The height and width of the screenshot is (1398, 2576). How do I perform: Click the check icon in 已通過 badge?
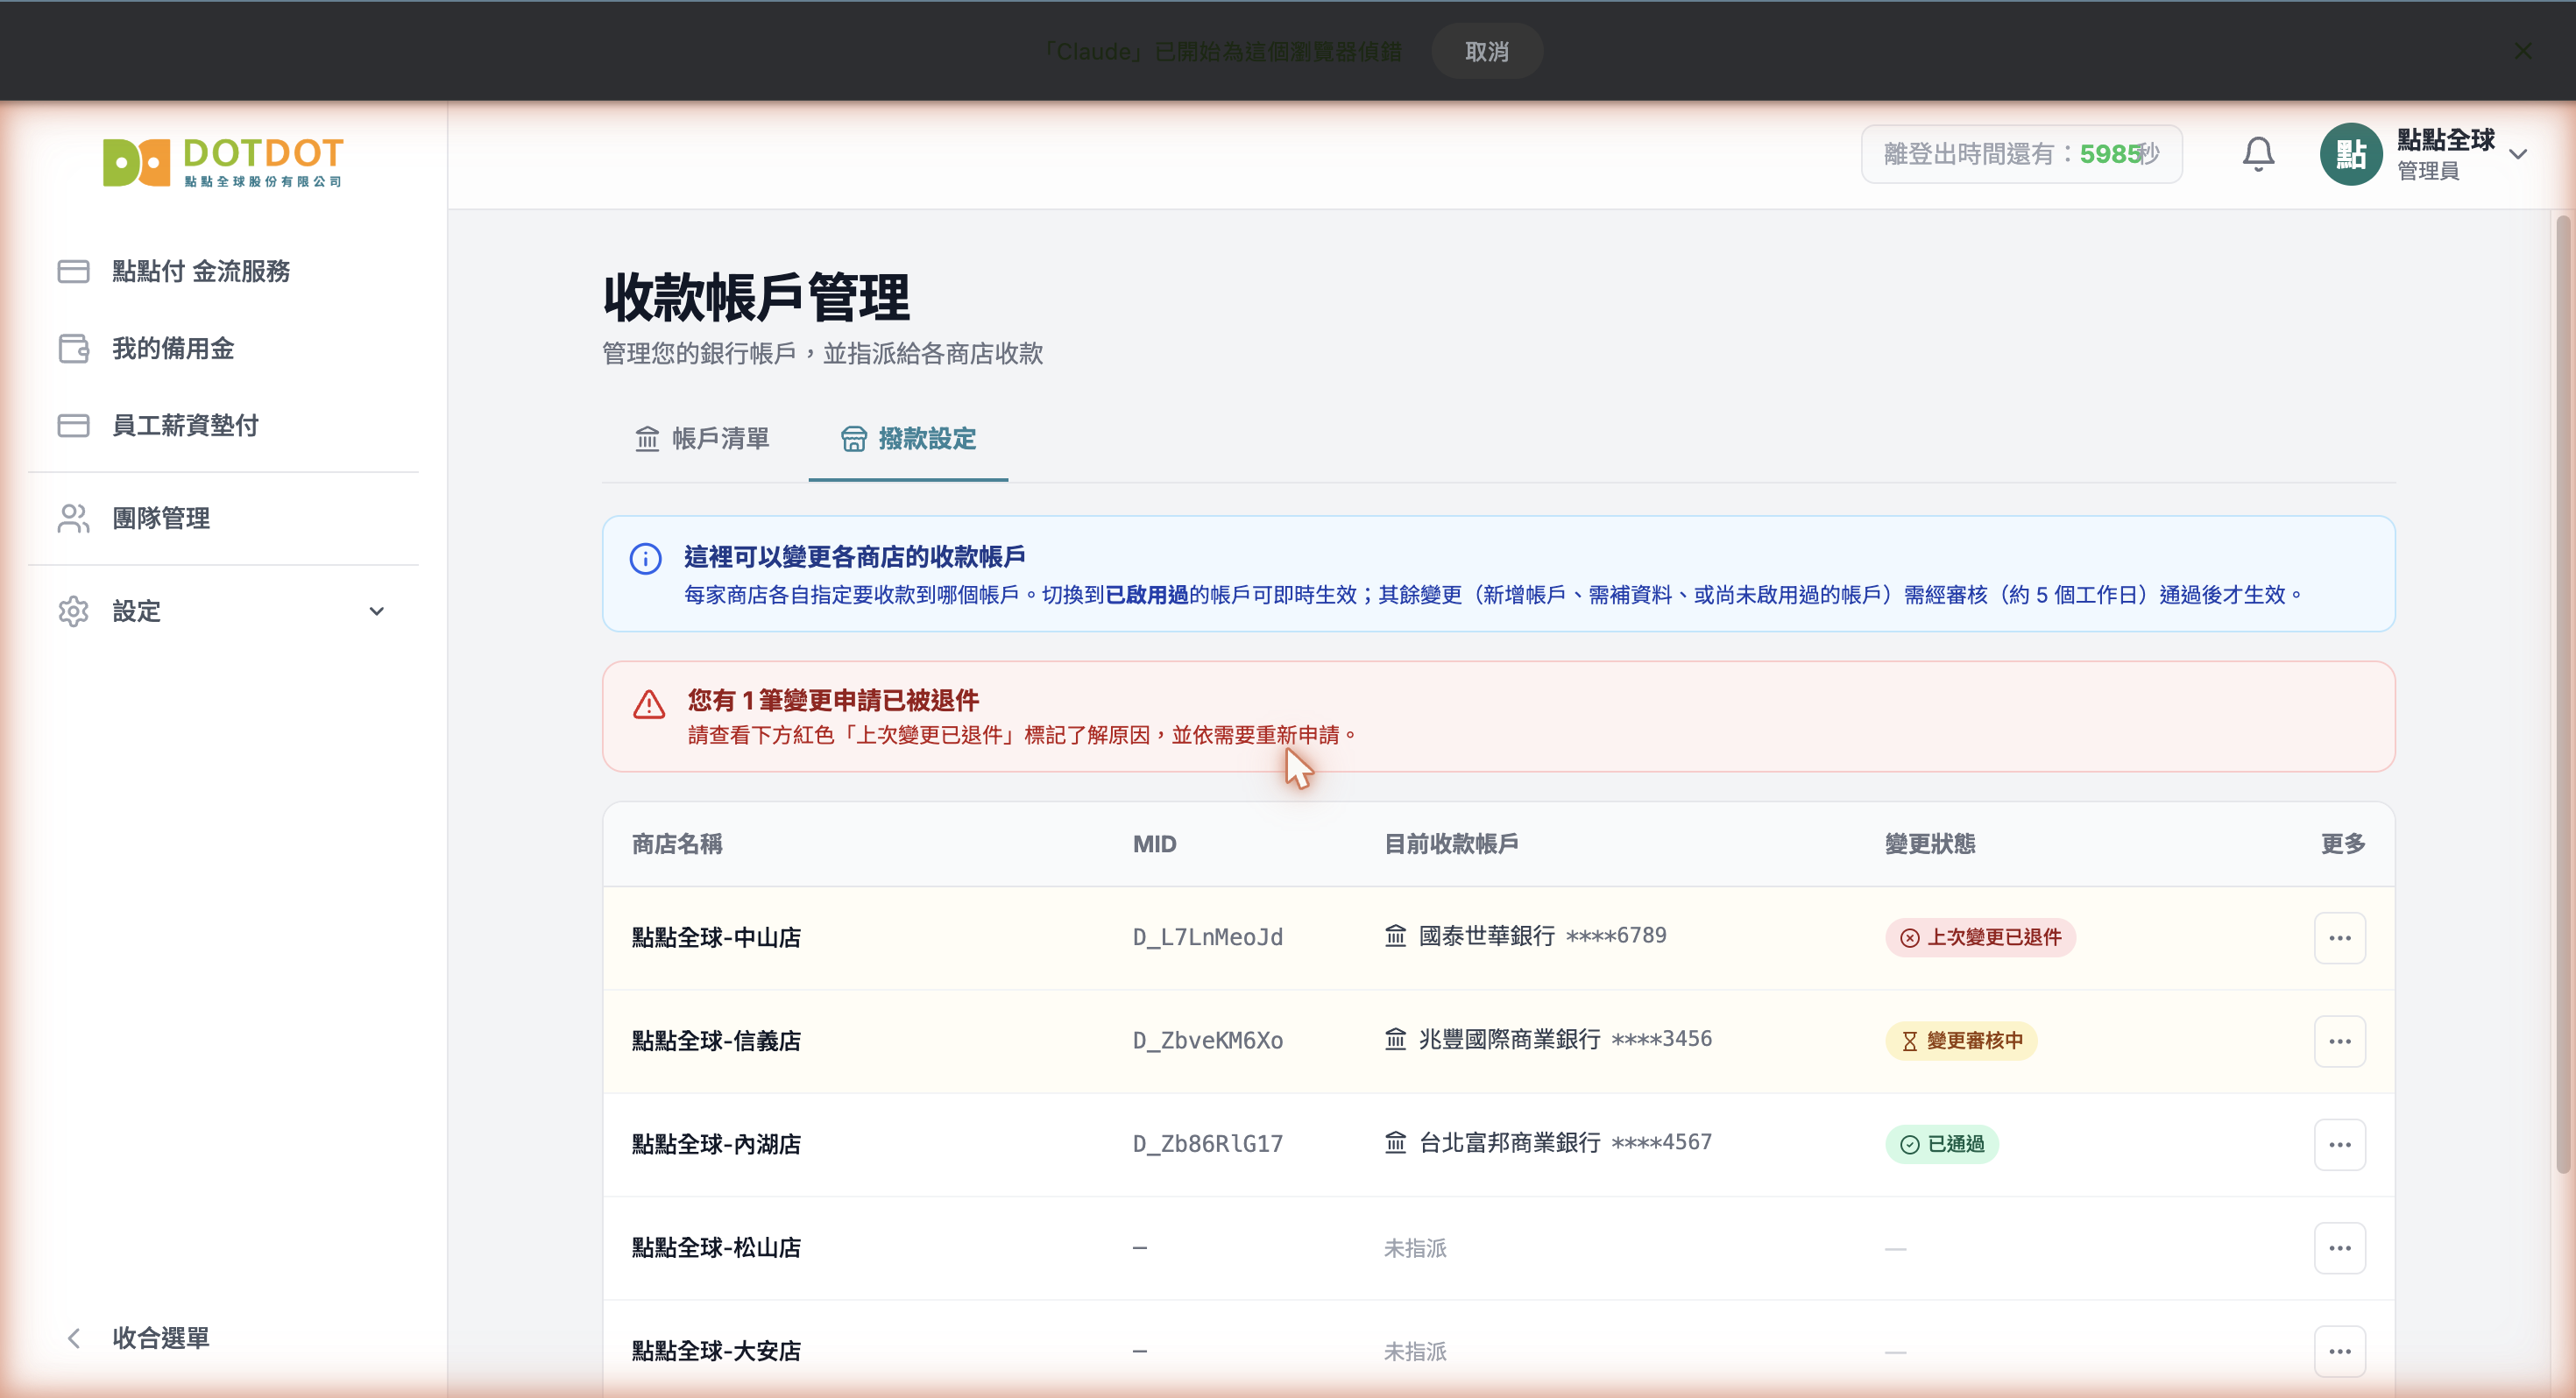tap(1909, 1144)
